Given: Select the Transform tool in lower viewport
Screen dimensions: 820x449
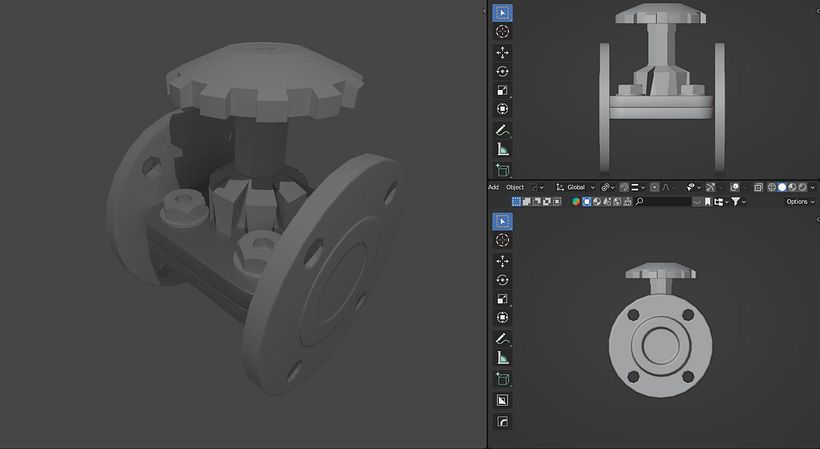Looking at the screenshot, I should [x=502, y=318].
